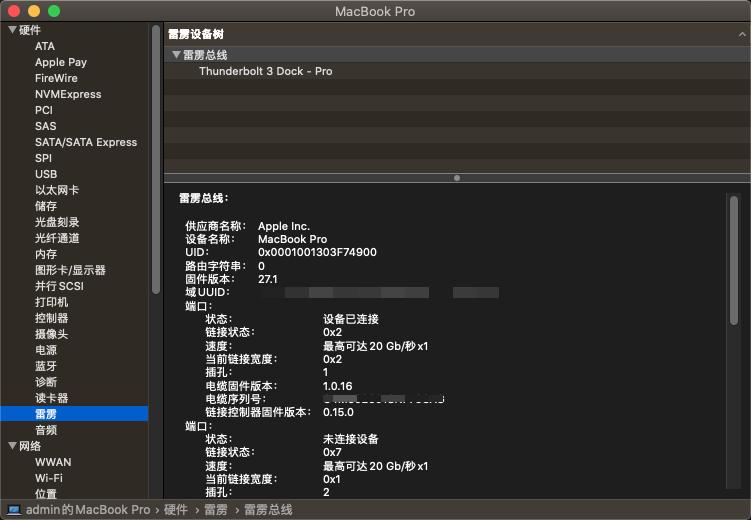Select SPI in the sidebar
The width and height of the screenshot is (751, 520).
point(43,158)
